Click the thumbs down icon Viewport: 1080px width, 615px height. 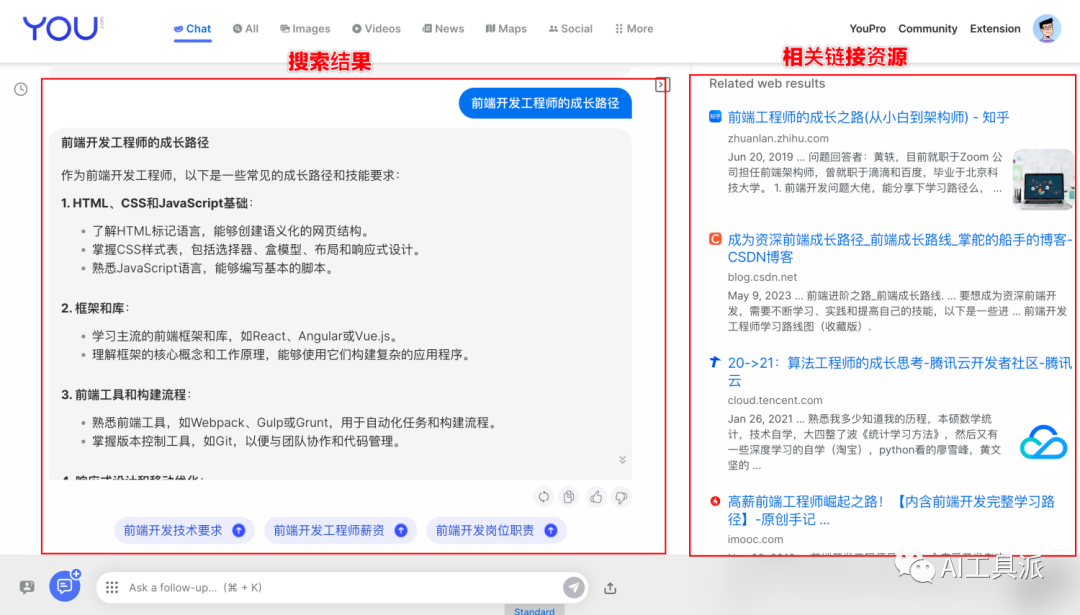coord(621,497)
